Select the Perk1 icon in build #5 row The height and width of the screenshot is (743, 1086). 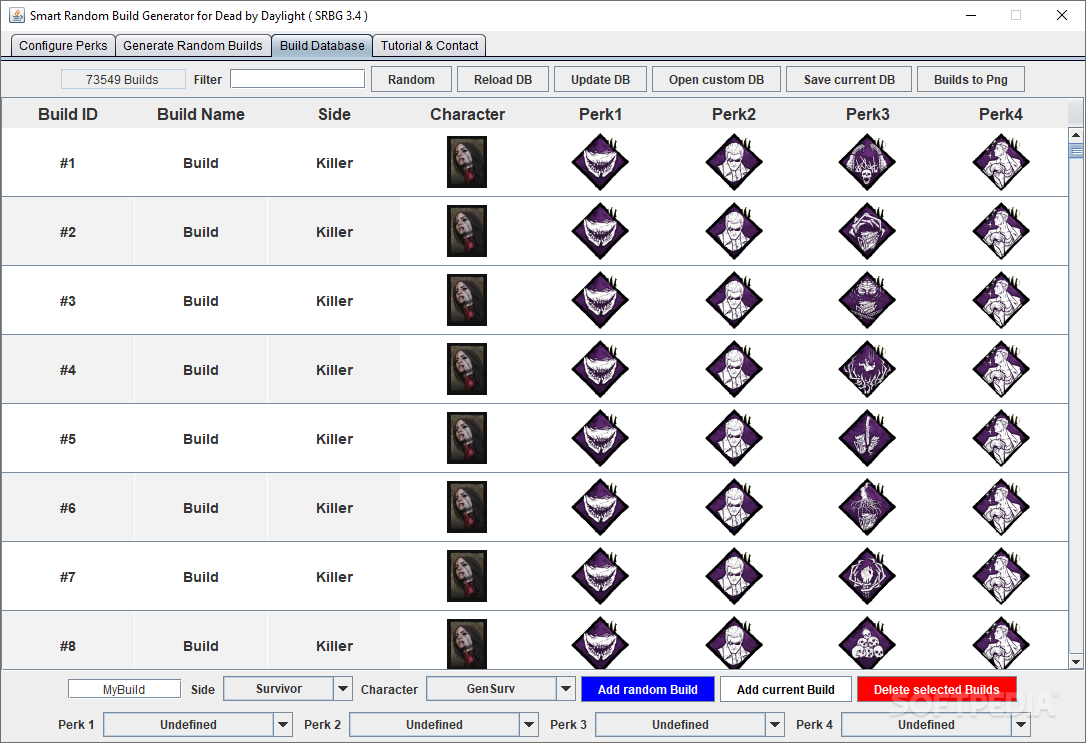click(x=600, y=438)
